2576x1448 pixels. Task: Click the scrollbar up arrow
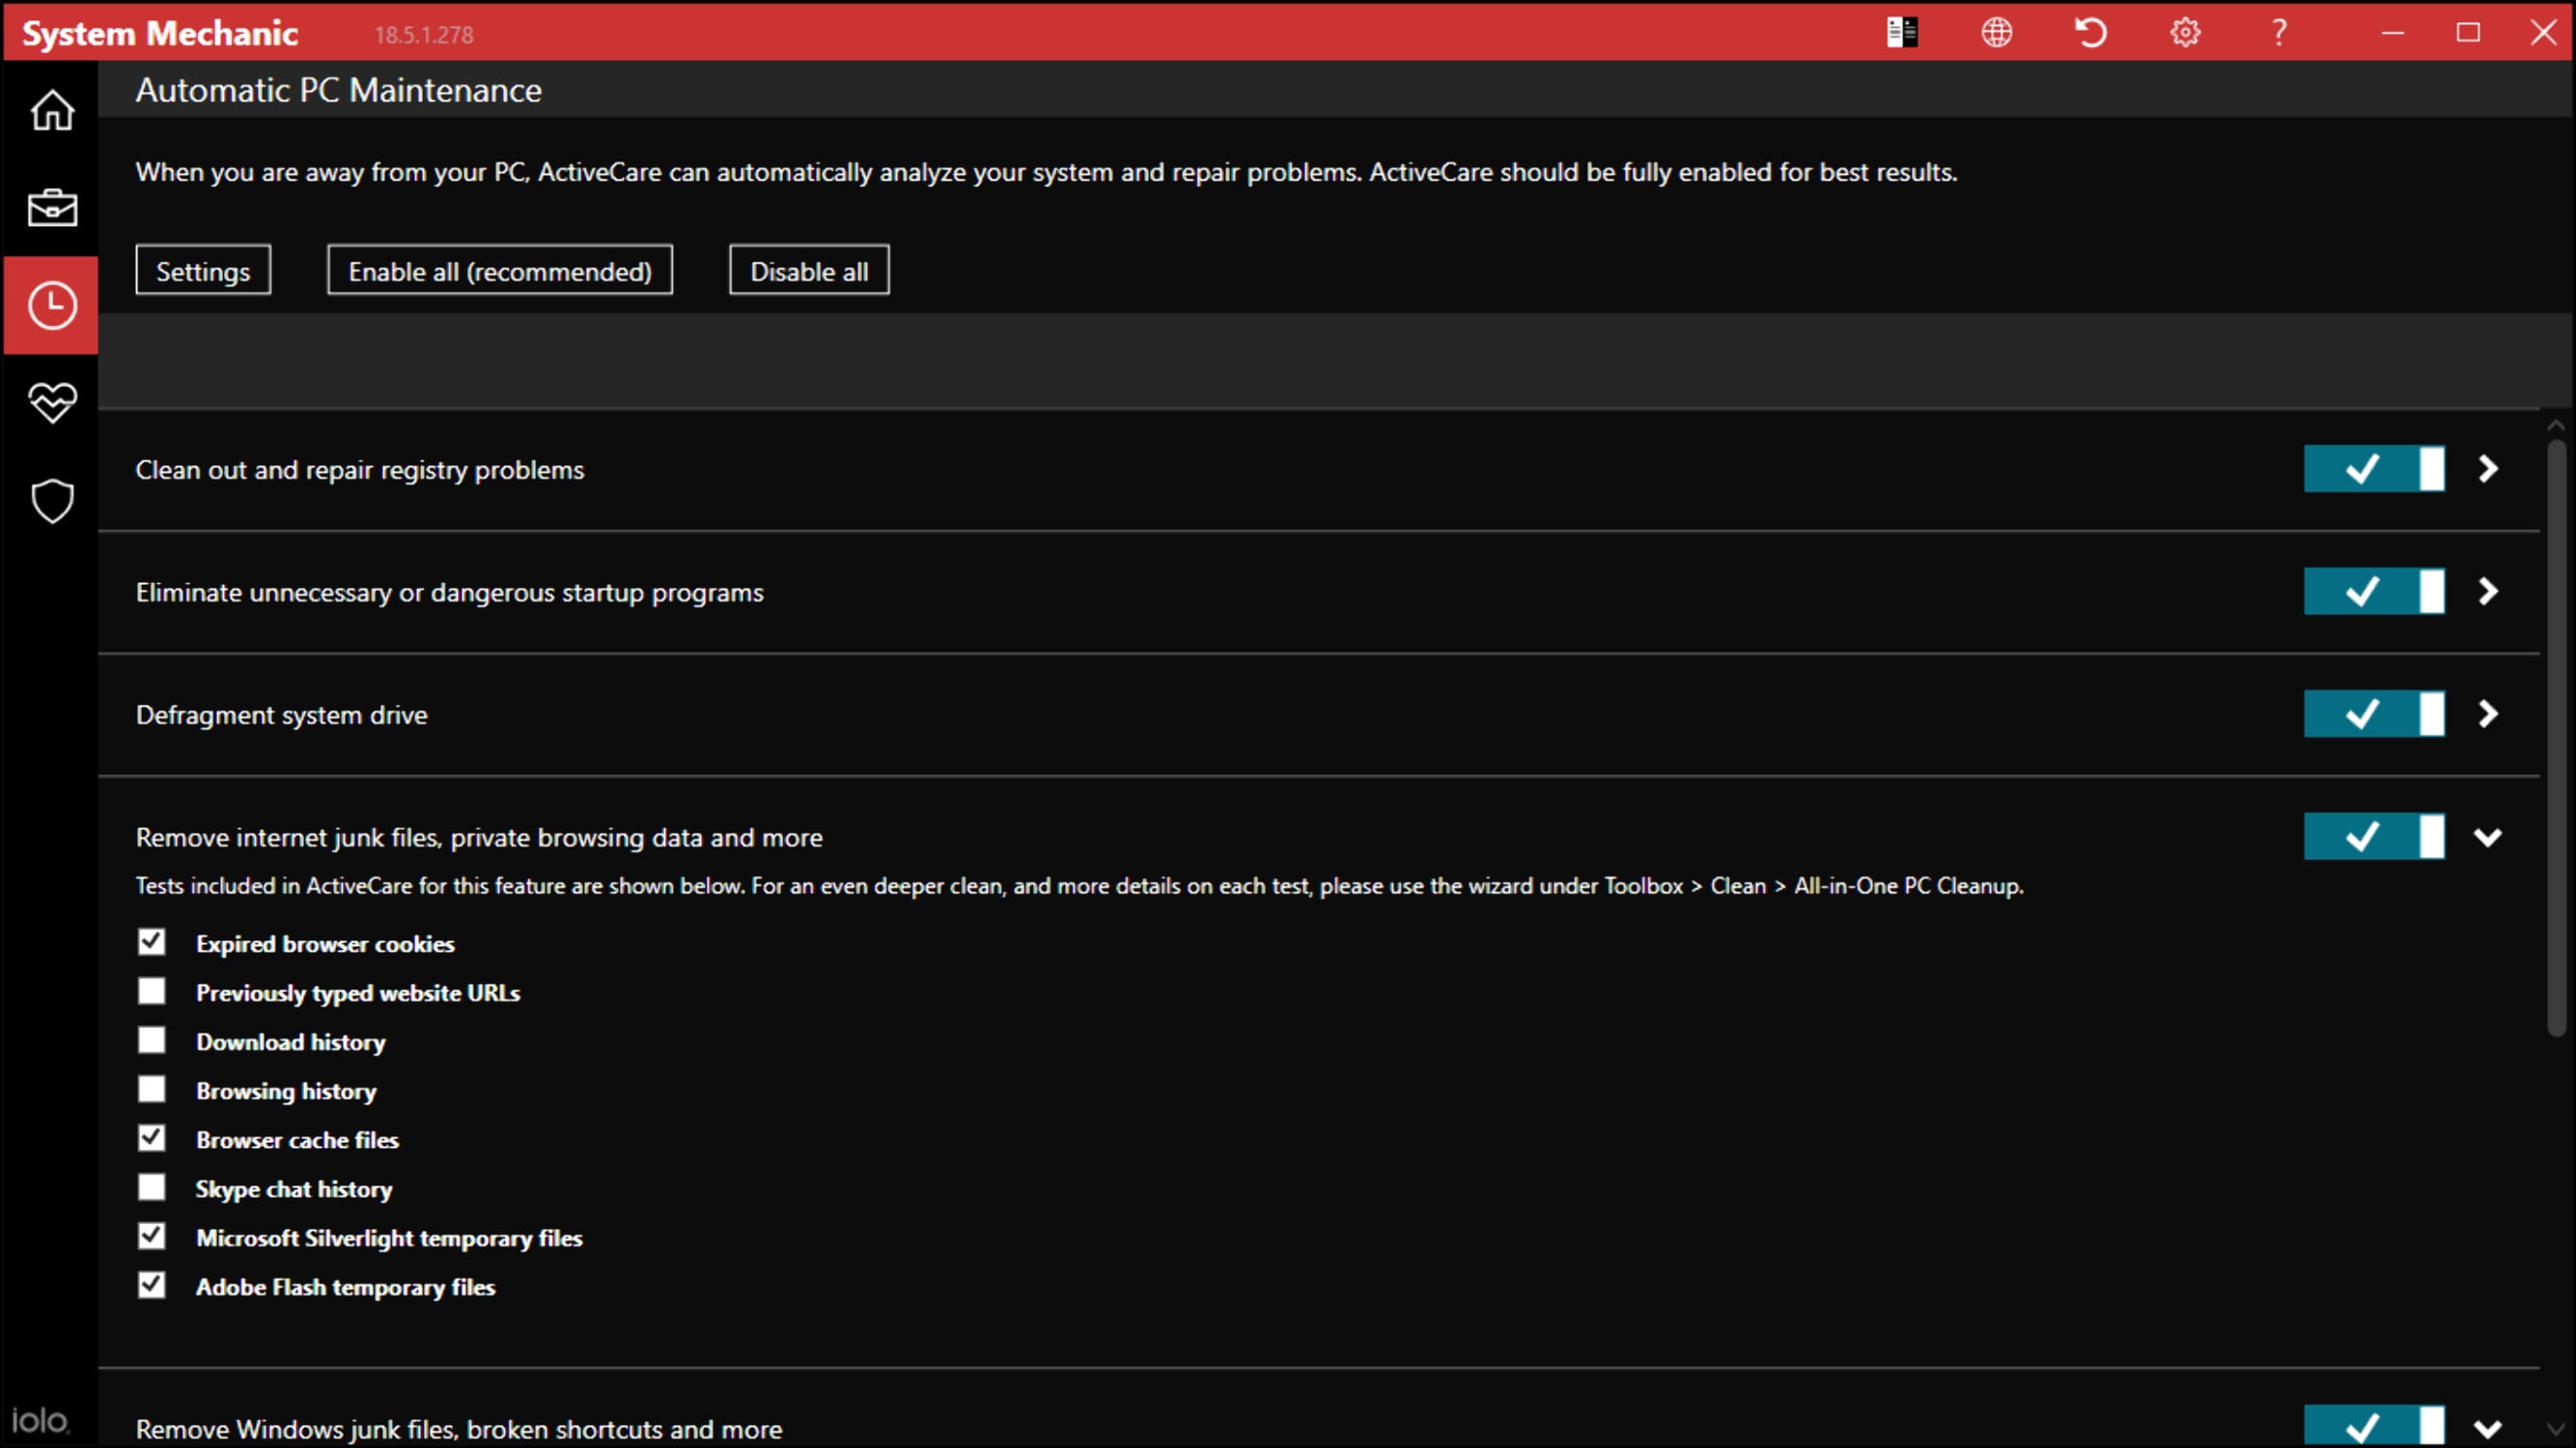coord(2557,425)
